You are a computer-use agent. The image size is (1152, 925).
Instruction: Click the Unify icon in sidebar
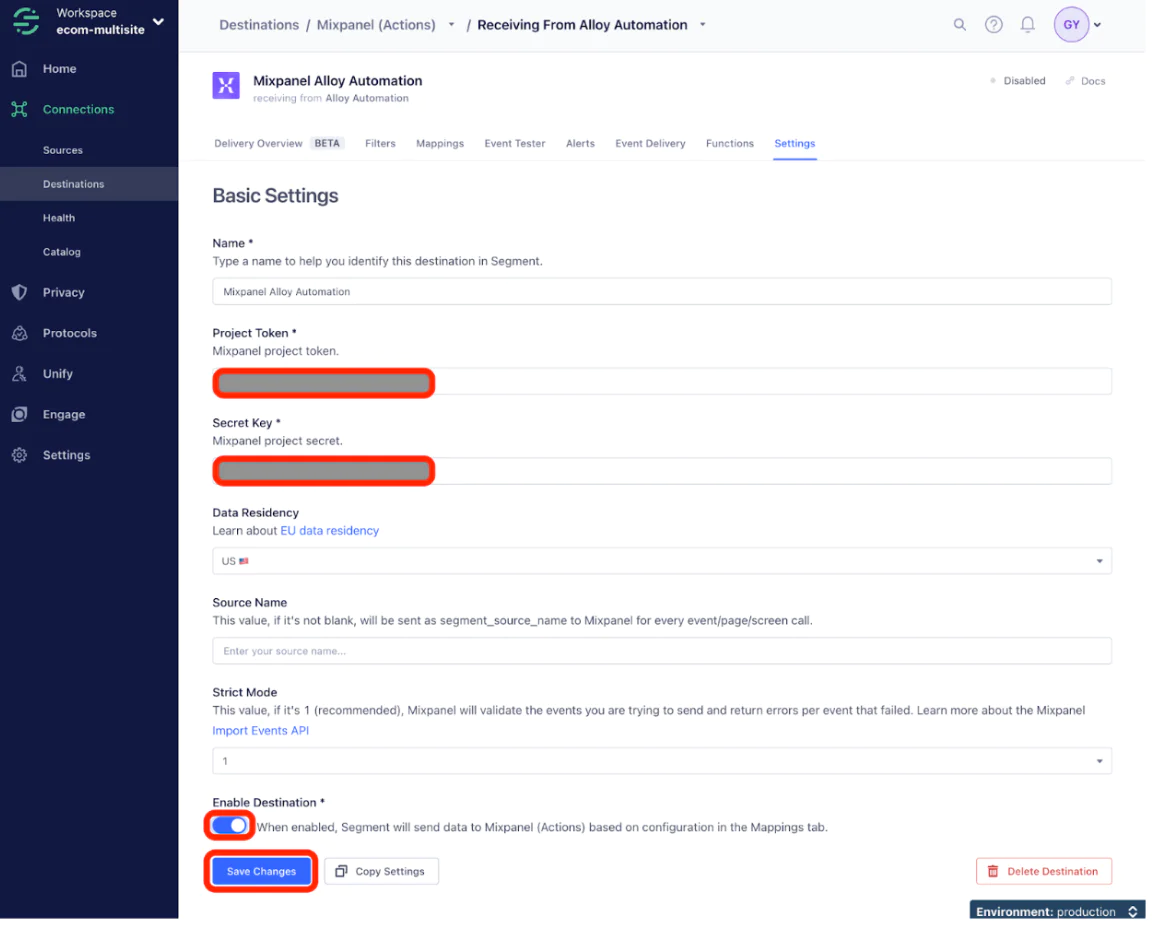[x=19, y=374]
